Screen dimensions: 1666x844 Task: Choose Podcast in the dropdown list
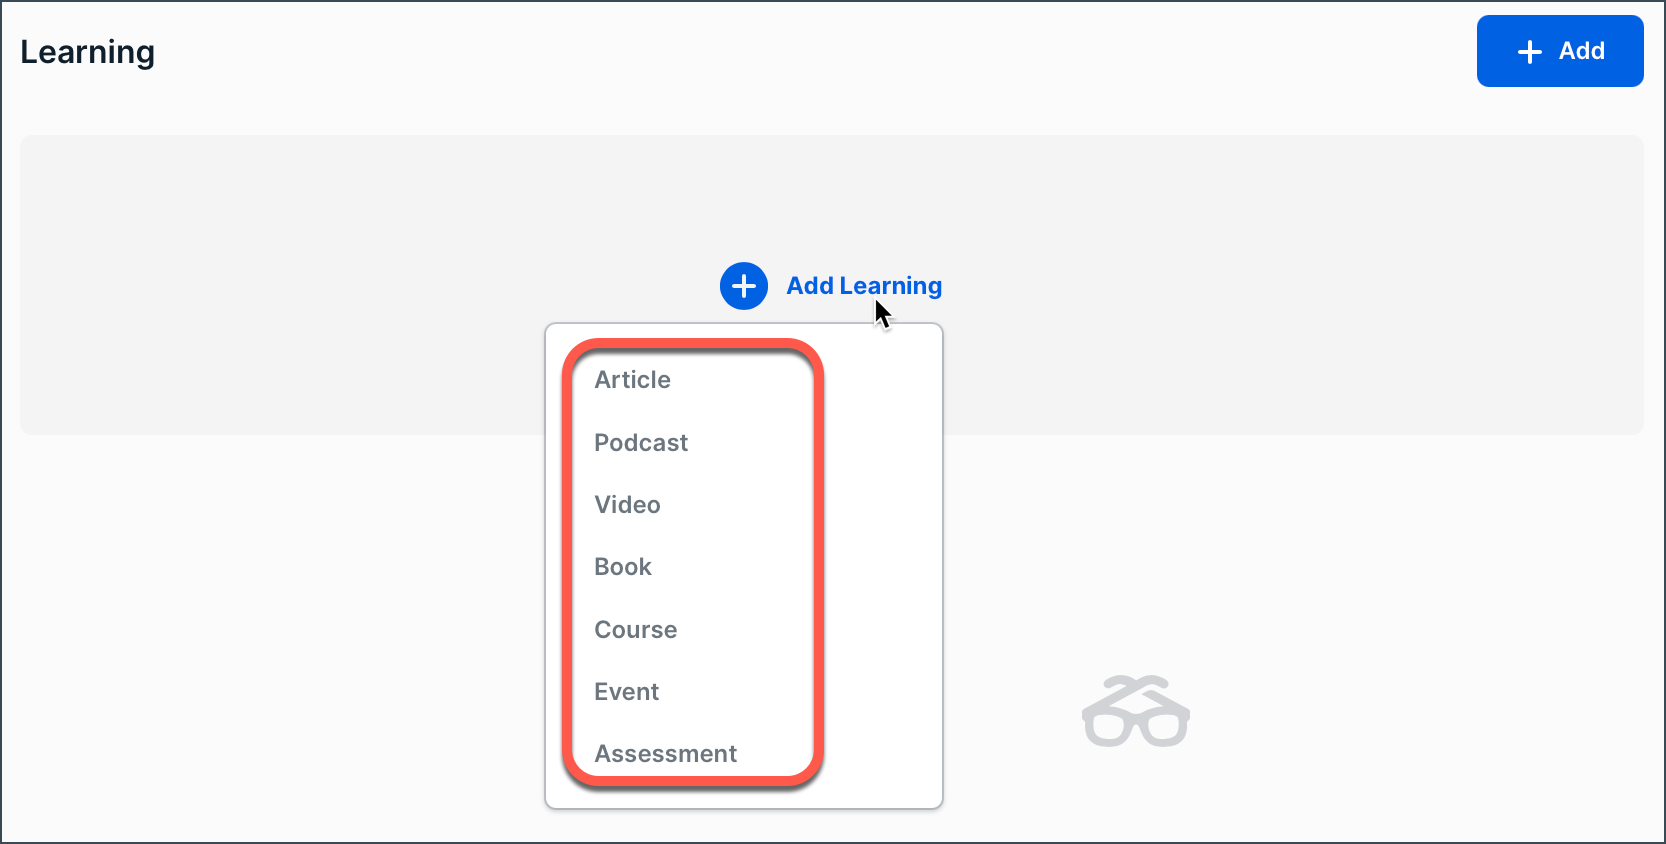click(641, 443)
